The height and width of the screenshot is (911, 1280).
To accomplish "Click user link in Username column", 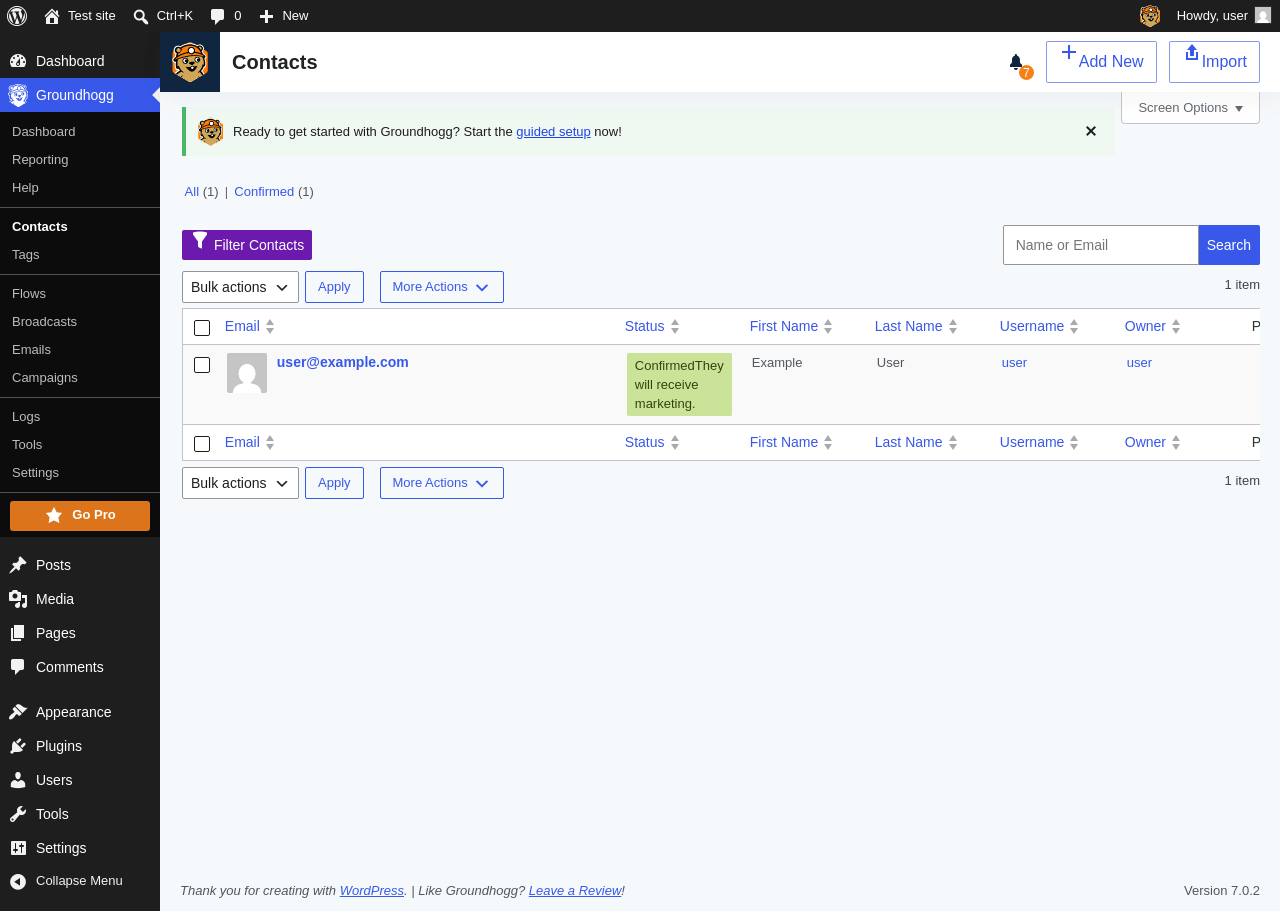I will 1014,363.
